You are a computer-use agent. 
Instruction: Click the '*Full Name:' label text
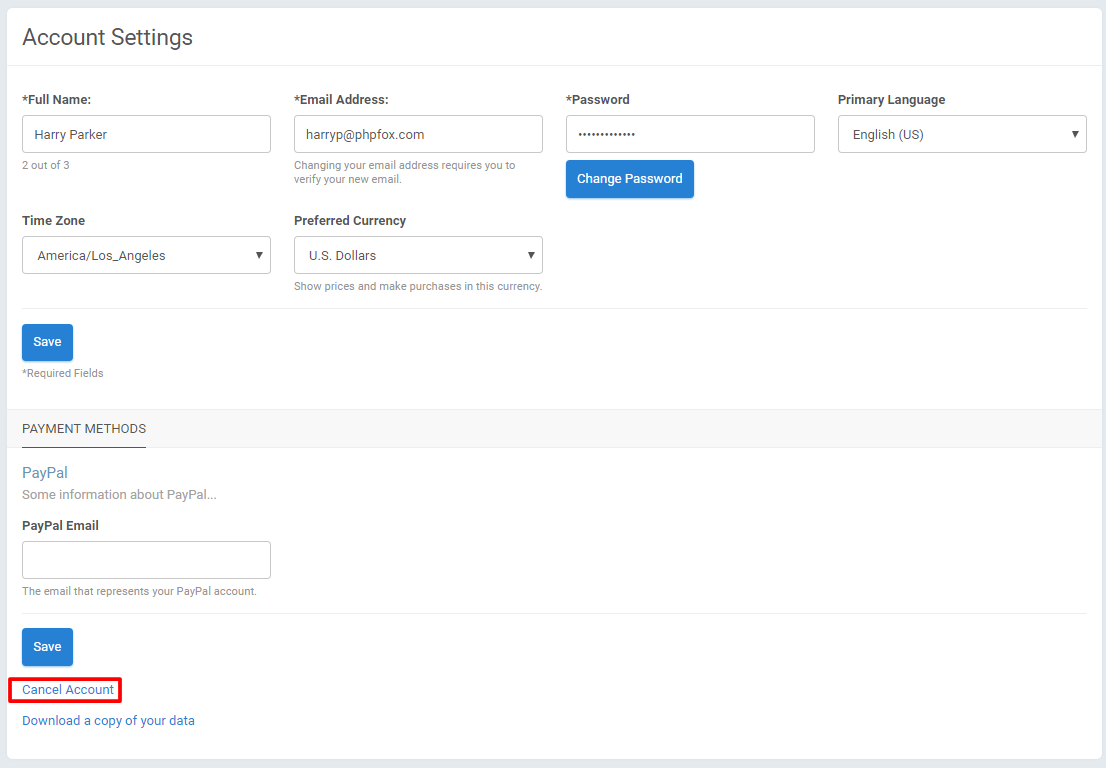57,100
